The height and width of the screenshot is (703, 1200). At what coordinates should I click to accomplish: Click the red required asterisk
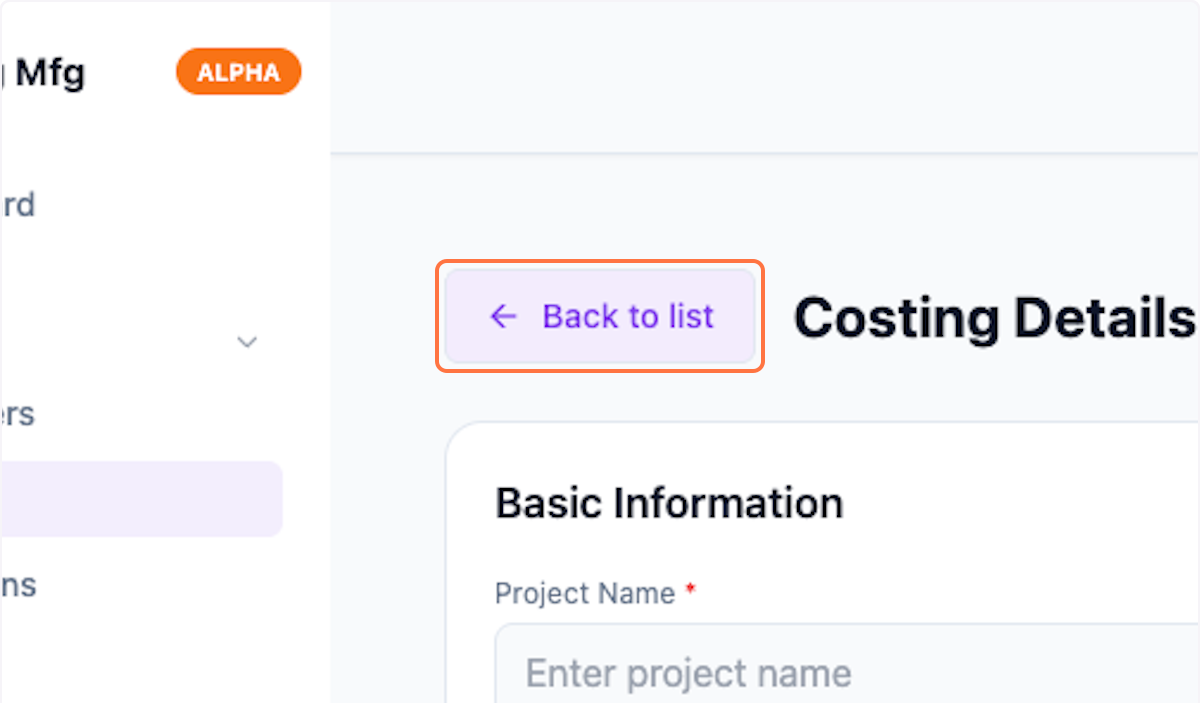[x=690, y=592]
